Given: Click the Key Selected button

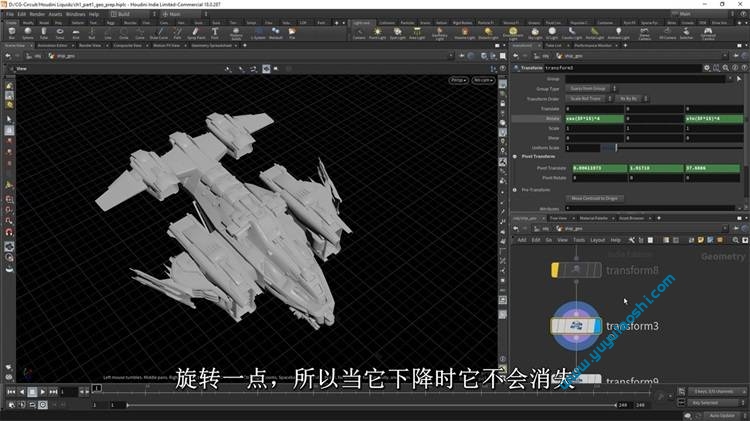Looking at the screenshot, I should [x=714, y=403].
